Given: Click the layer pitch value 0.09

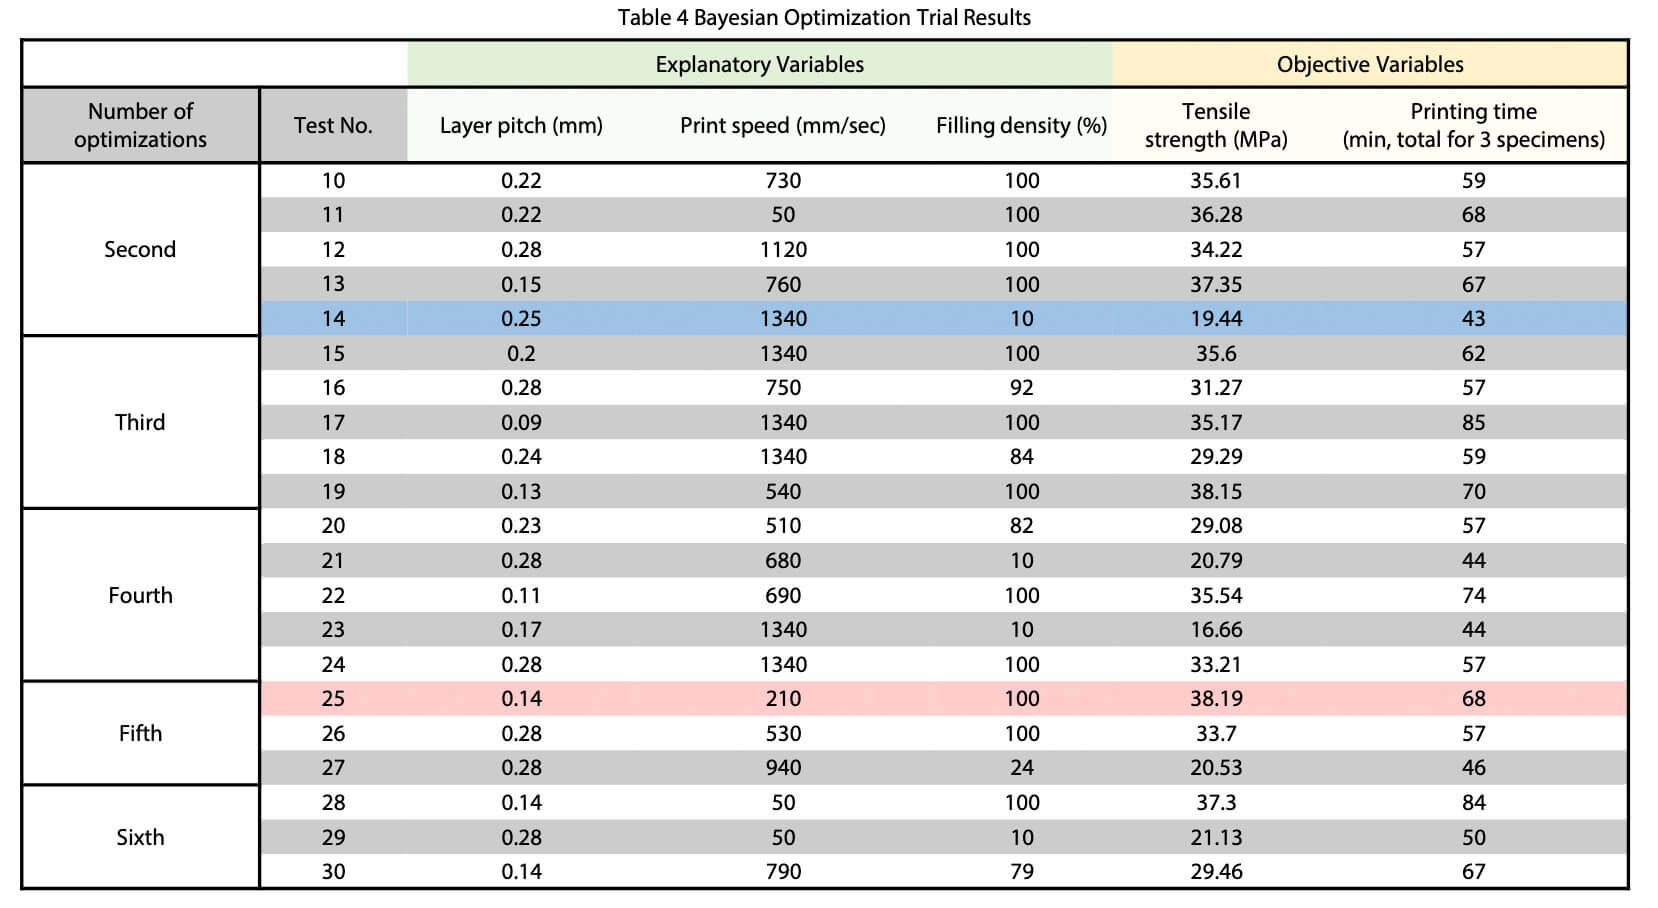Looking at the screenshot, I should (521, 423).
